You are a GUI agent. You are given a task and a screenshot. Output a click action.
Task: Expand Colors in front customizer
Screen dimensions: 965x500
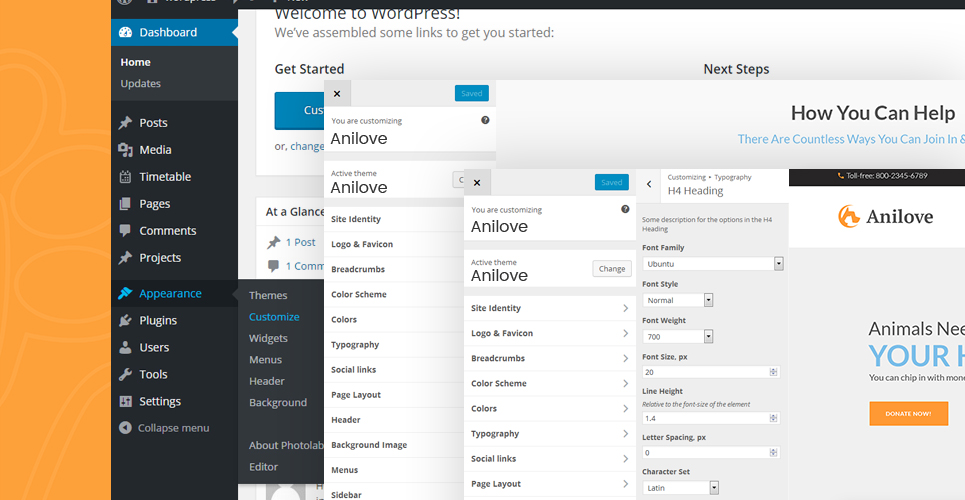tap(550, 408)
